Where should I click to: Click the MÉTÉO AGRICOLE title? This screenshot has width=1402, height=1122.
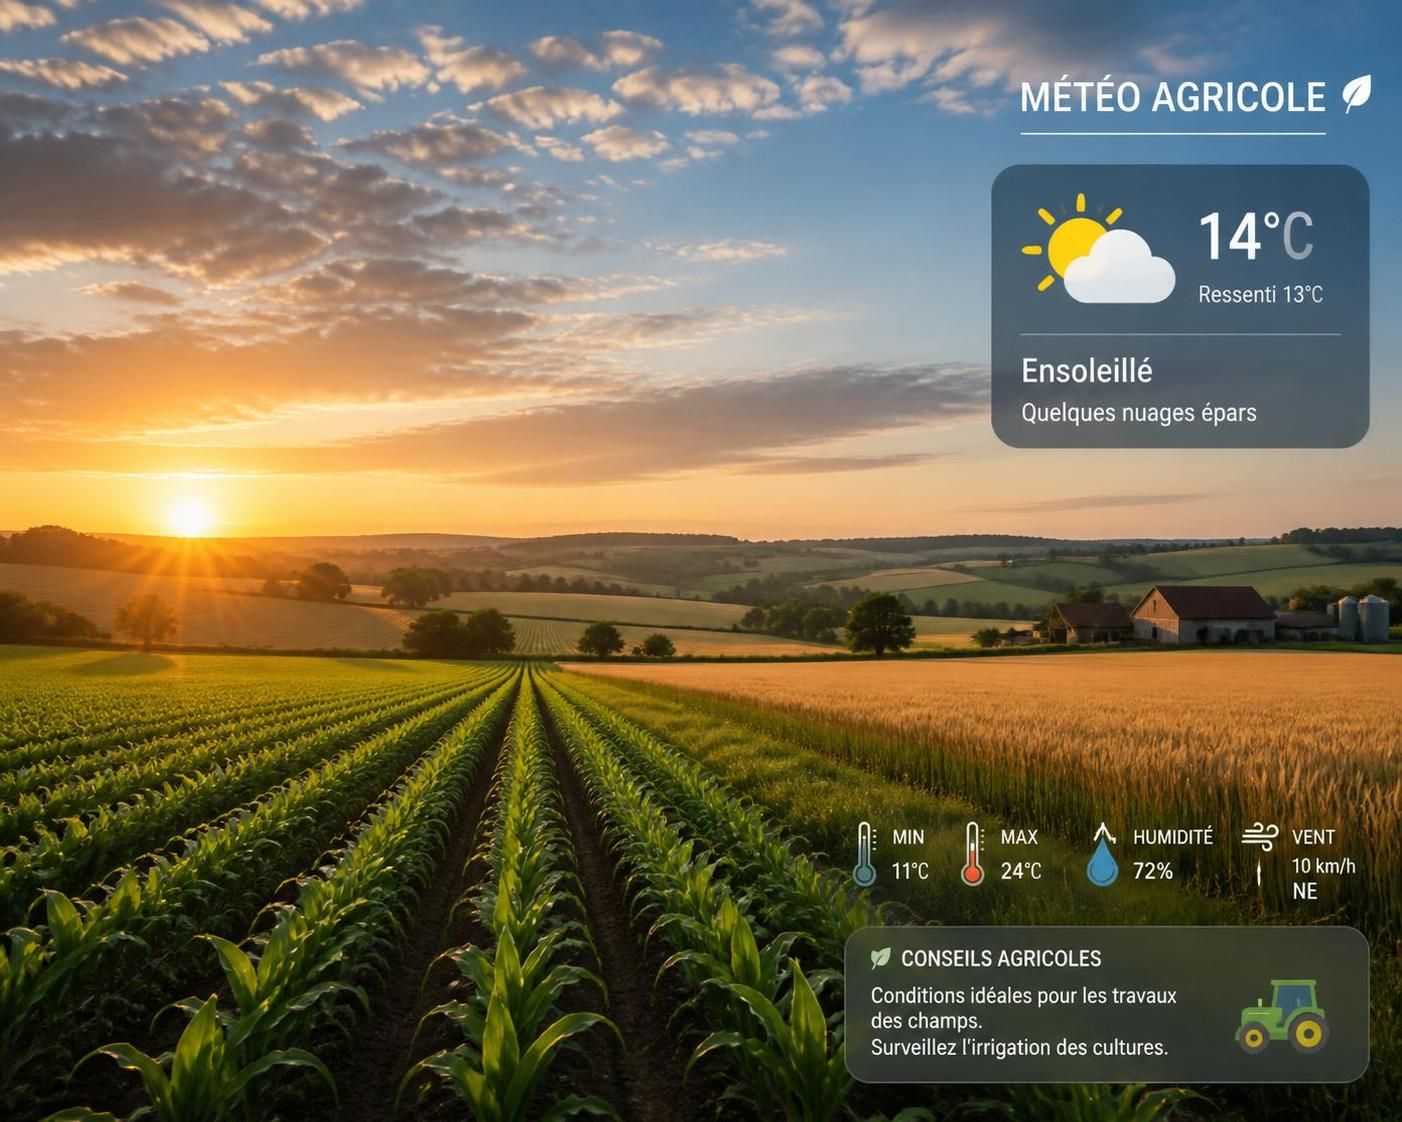coord(1173,97)
